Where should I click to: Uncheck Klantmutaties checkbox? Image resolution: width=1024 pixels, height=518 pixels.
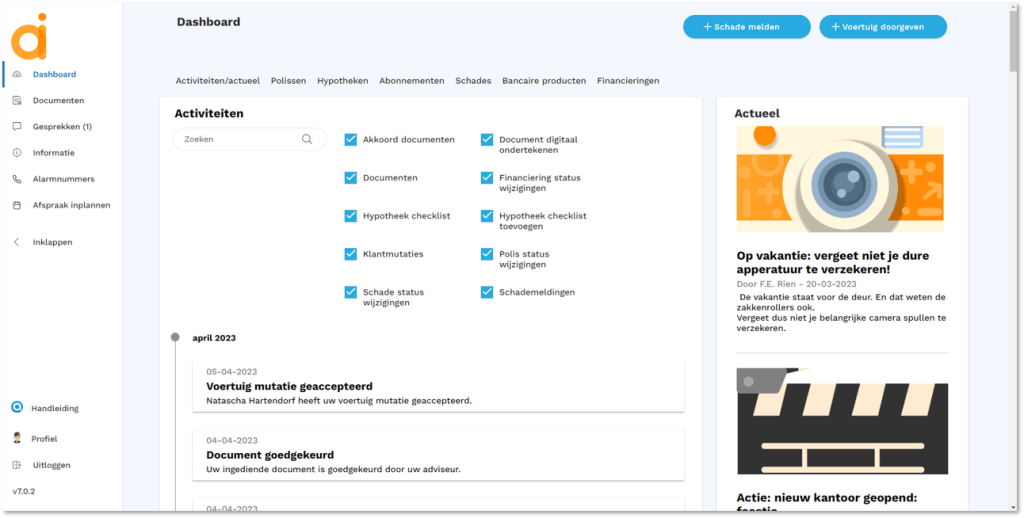[x=351, y=254]
